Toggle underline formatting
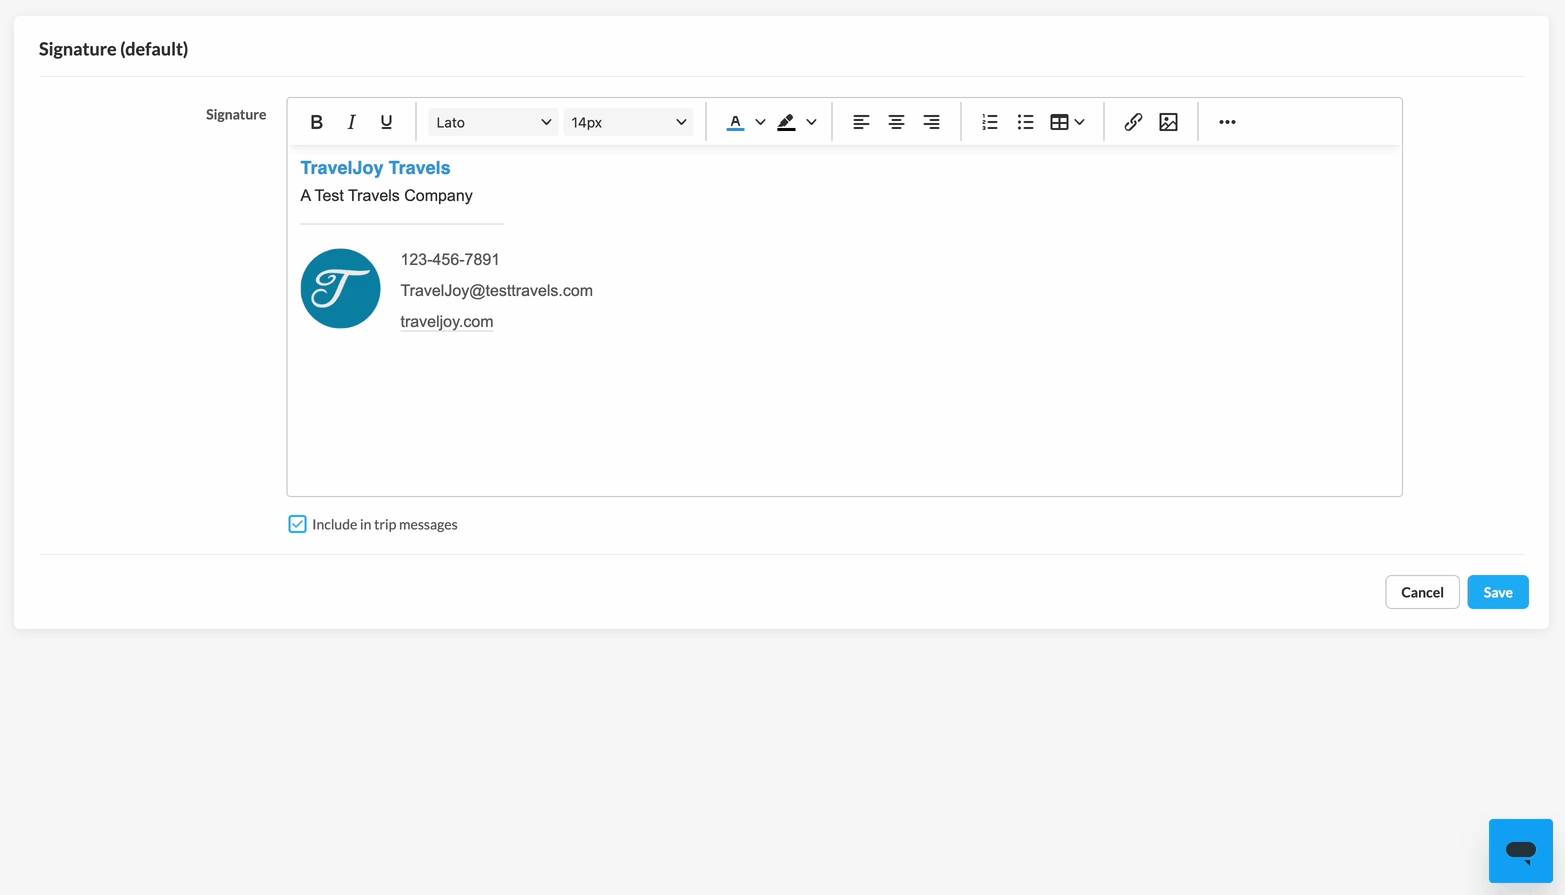 pyautogui.click(x=386, y=122)
